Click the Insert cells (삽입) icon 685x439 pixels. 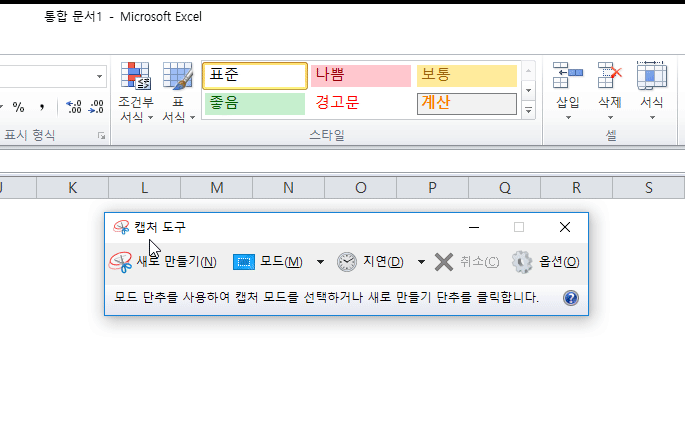coord(567,75)
